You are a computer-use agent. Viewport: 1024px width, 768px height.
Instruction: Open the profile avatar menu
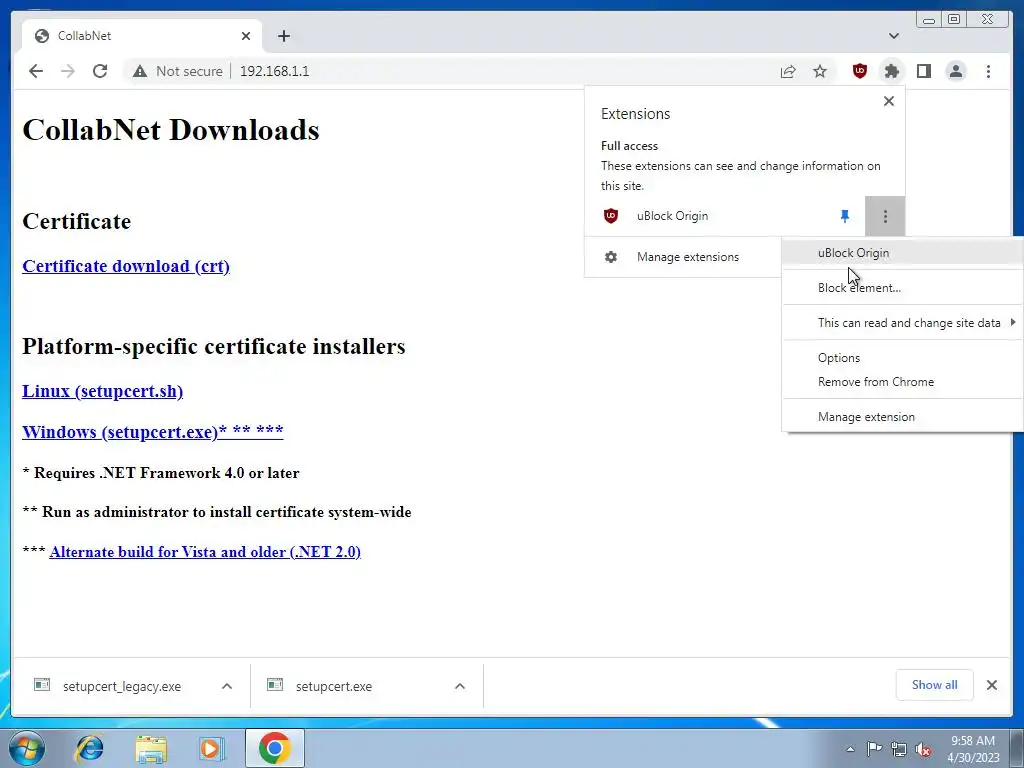coord(956,71)
